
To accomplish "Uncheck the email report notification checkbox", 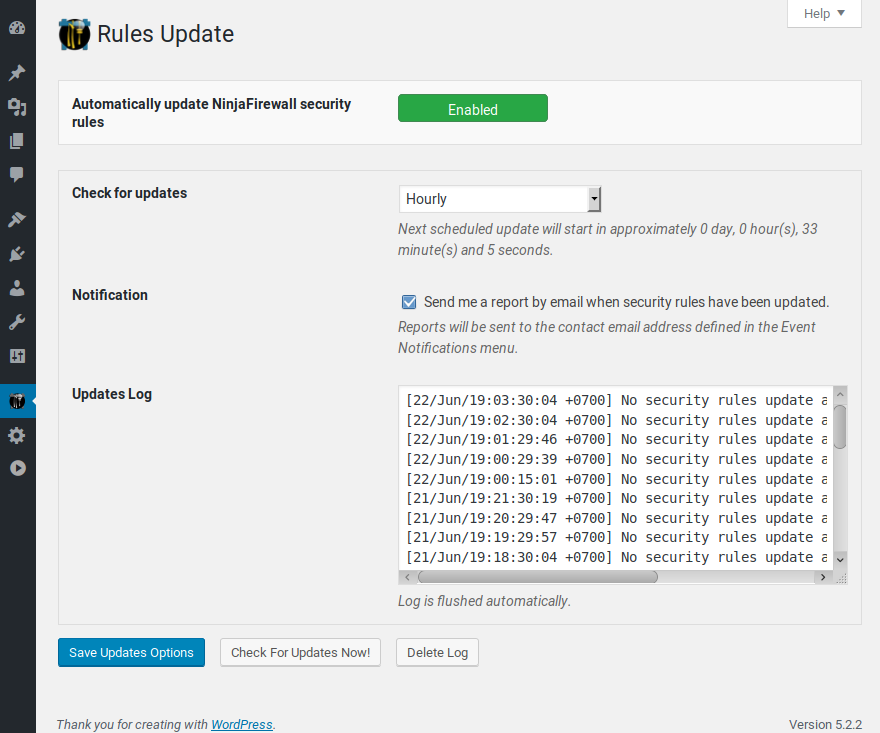I will pyautogui.click(x=409, y=302).
